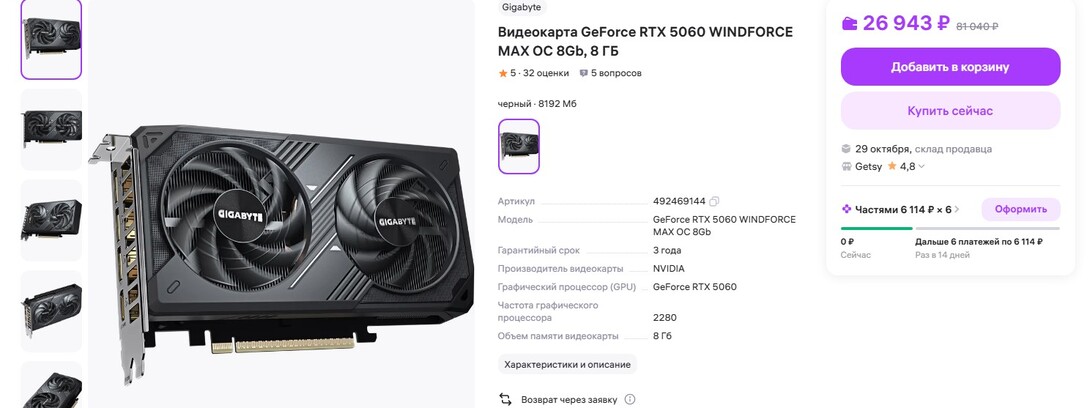
Task: Click the Getsy store icon
Action: [846, 167]
